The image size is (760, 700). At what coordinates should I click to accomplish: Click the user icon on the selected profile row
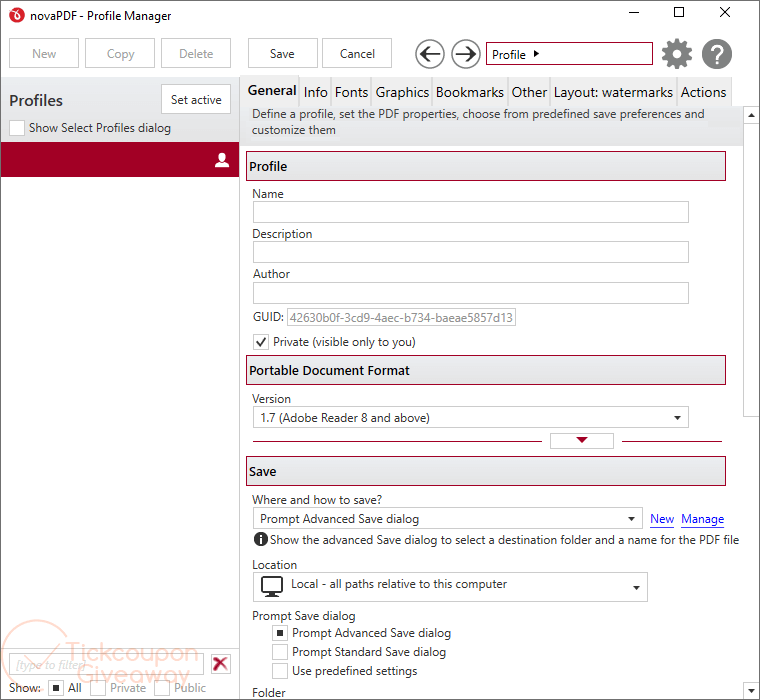tap(222, 159)
